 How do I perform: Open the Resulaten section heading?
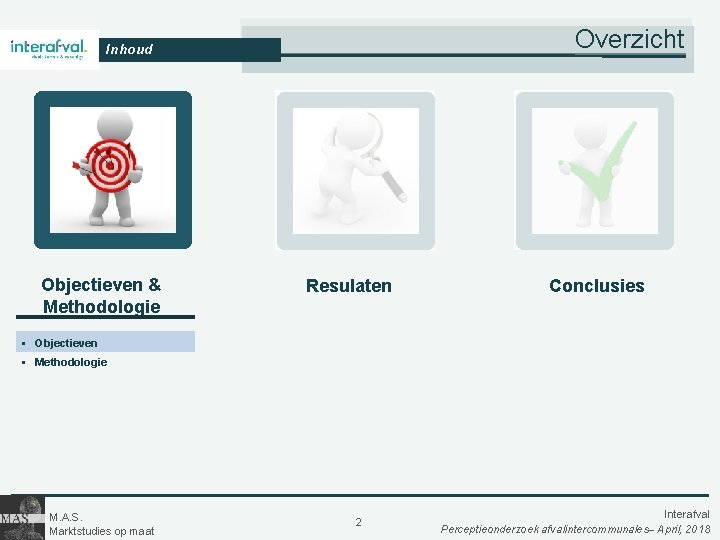[x=349, y=286]
